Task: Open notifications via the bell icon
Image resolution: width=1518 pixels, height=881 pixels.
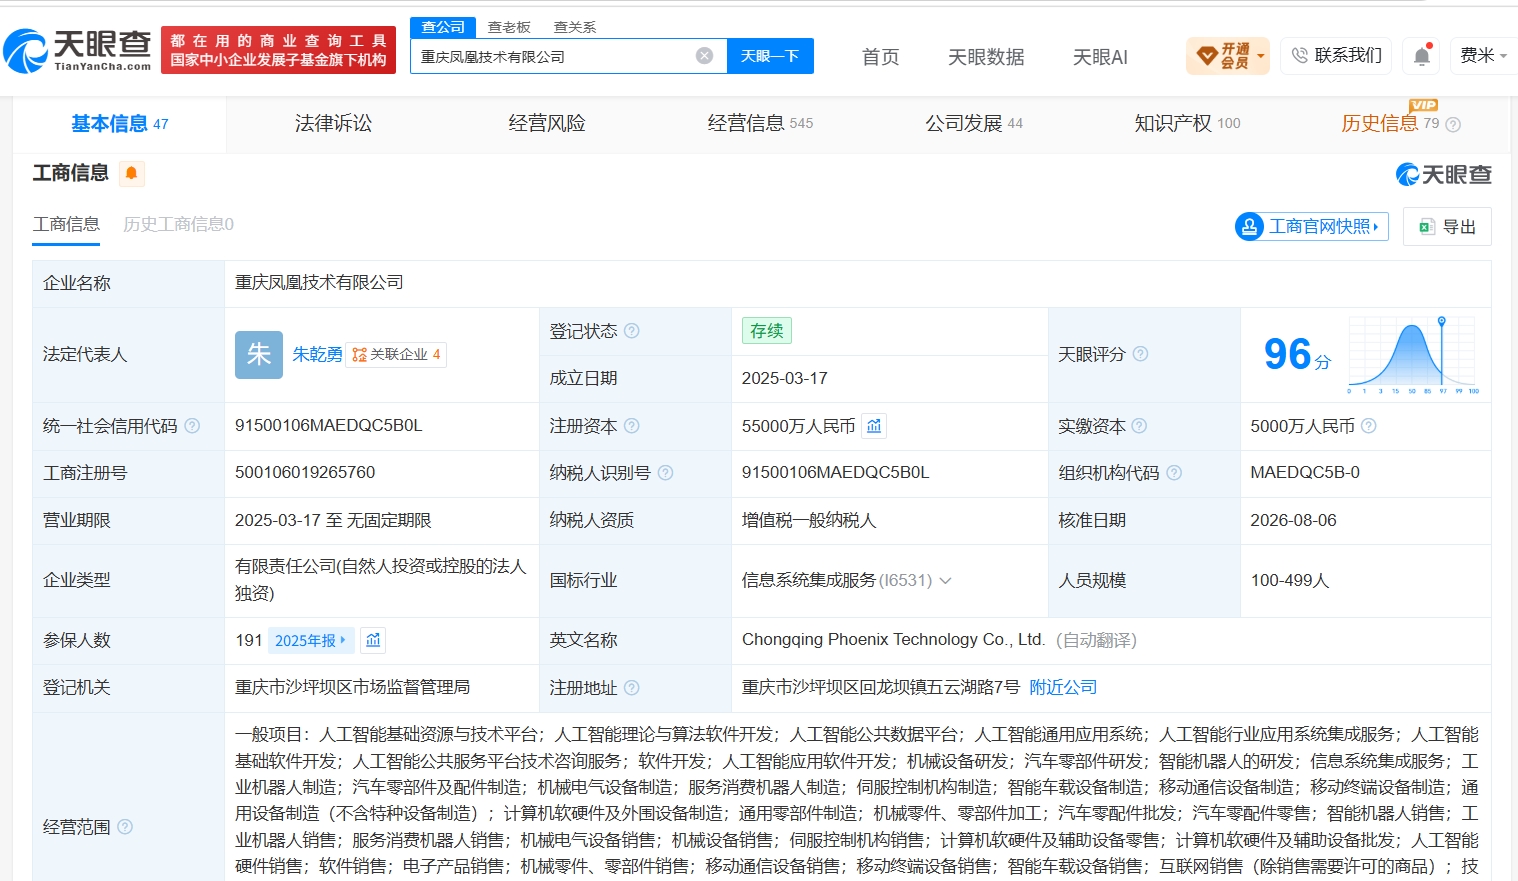Action: [x=1422, y=56]
